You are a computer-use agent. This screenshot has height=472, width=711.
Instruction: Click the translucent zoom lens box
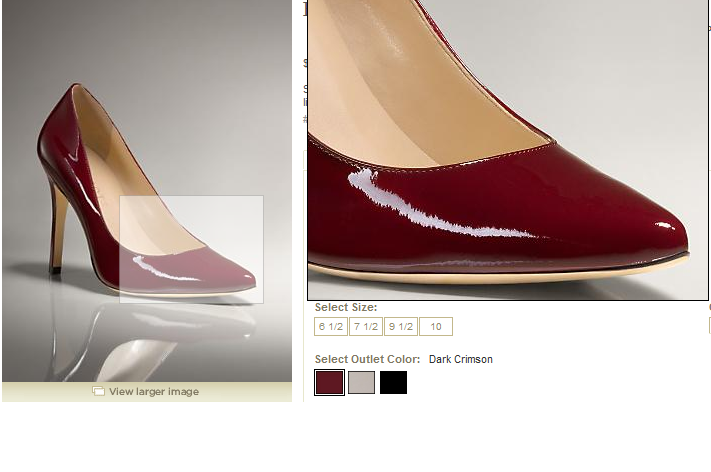[191, 249]
